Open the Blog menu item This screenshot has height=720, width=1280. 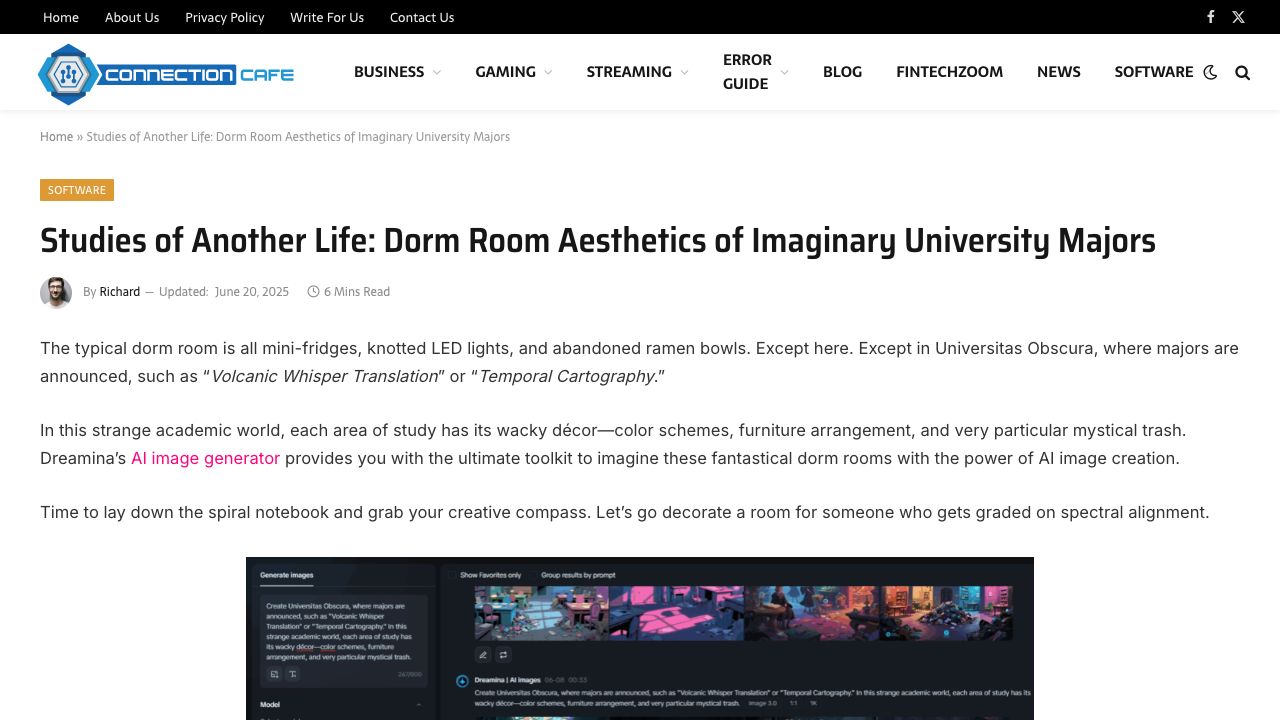[x=842, y=72]
